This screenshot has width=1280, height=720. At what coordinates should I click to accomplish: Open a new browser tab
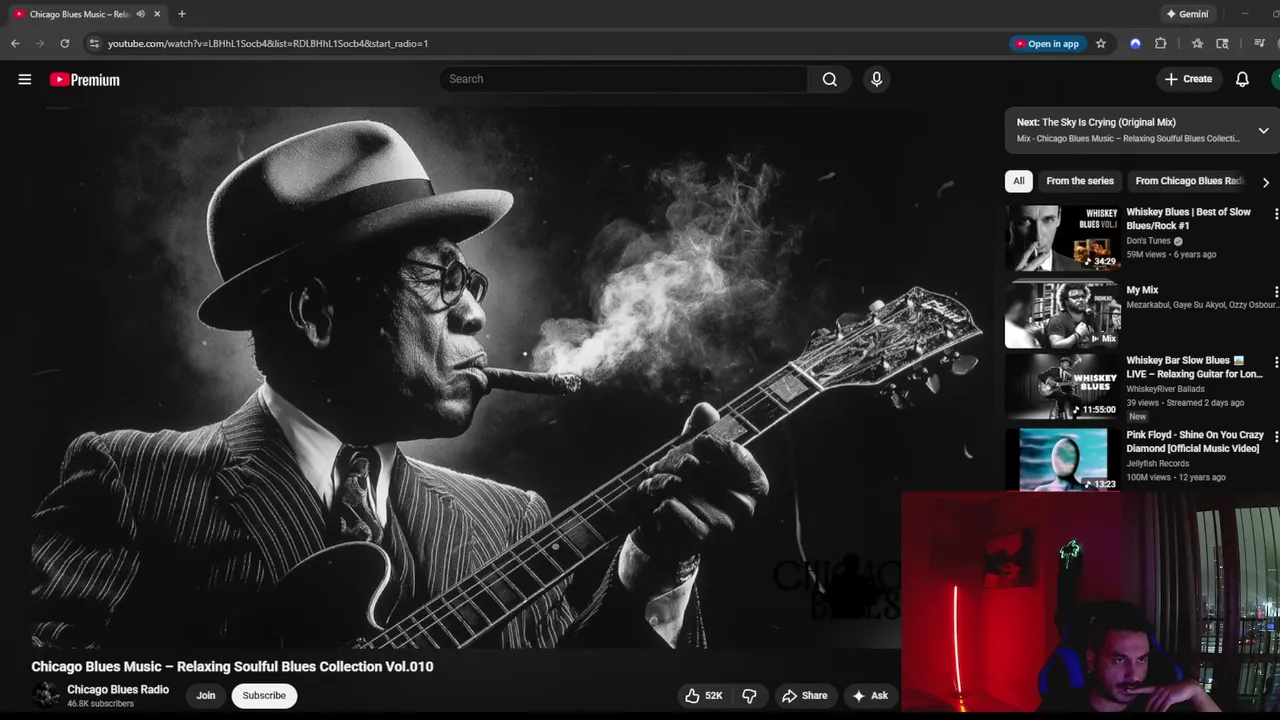click(x=181, y=14)
